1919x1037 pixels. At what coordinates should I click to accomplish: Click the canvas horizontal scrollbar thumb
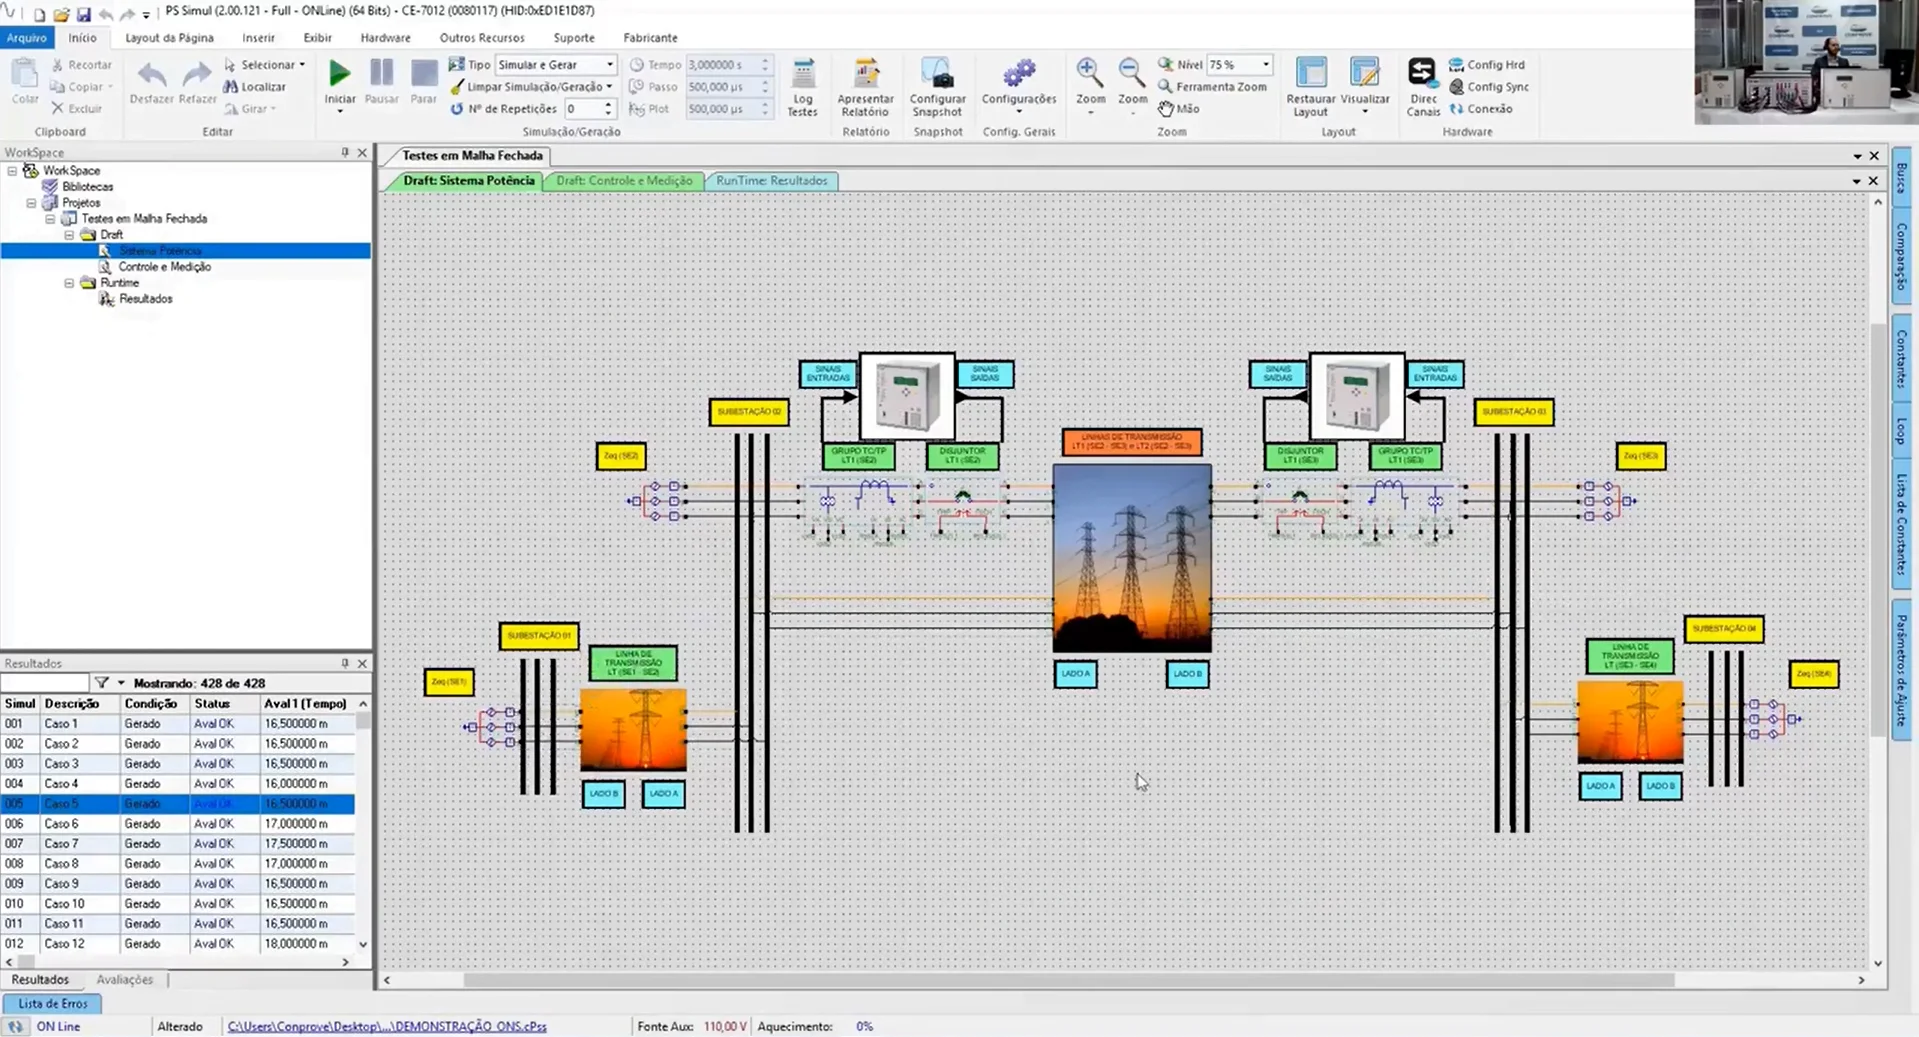click(x=1068, y=980)
